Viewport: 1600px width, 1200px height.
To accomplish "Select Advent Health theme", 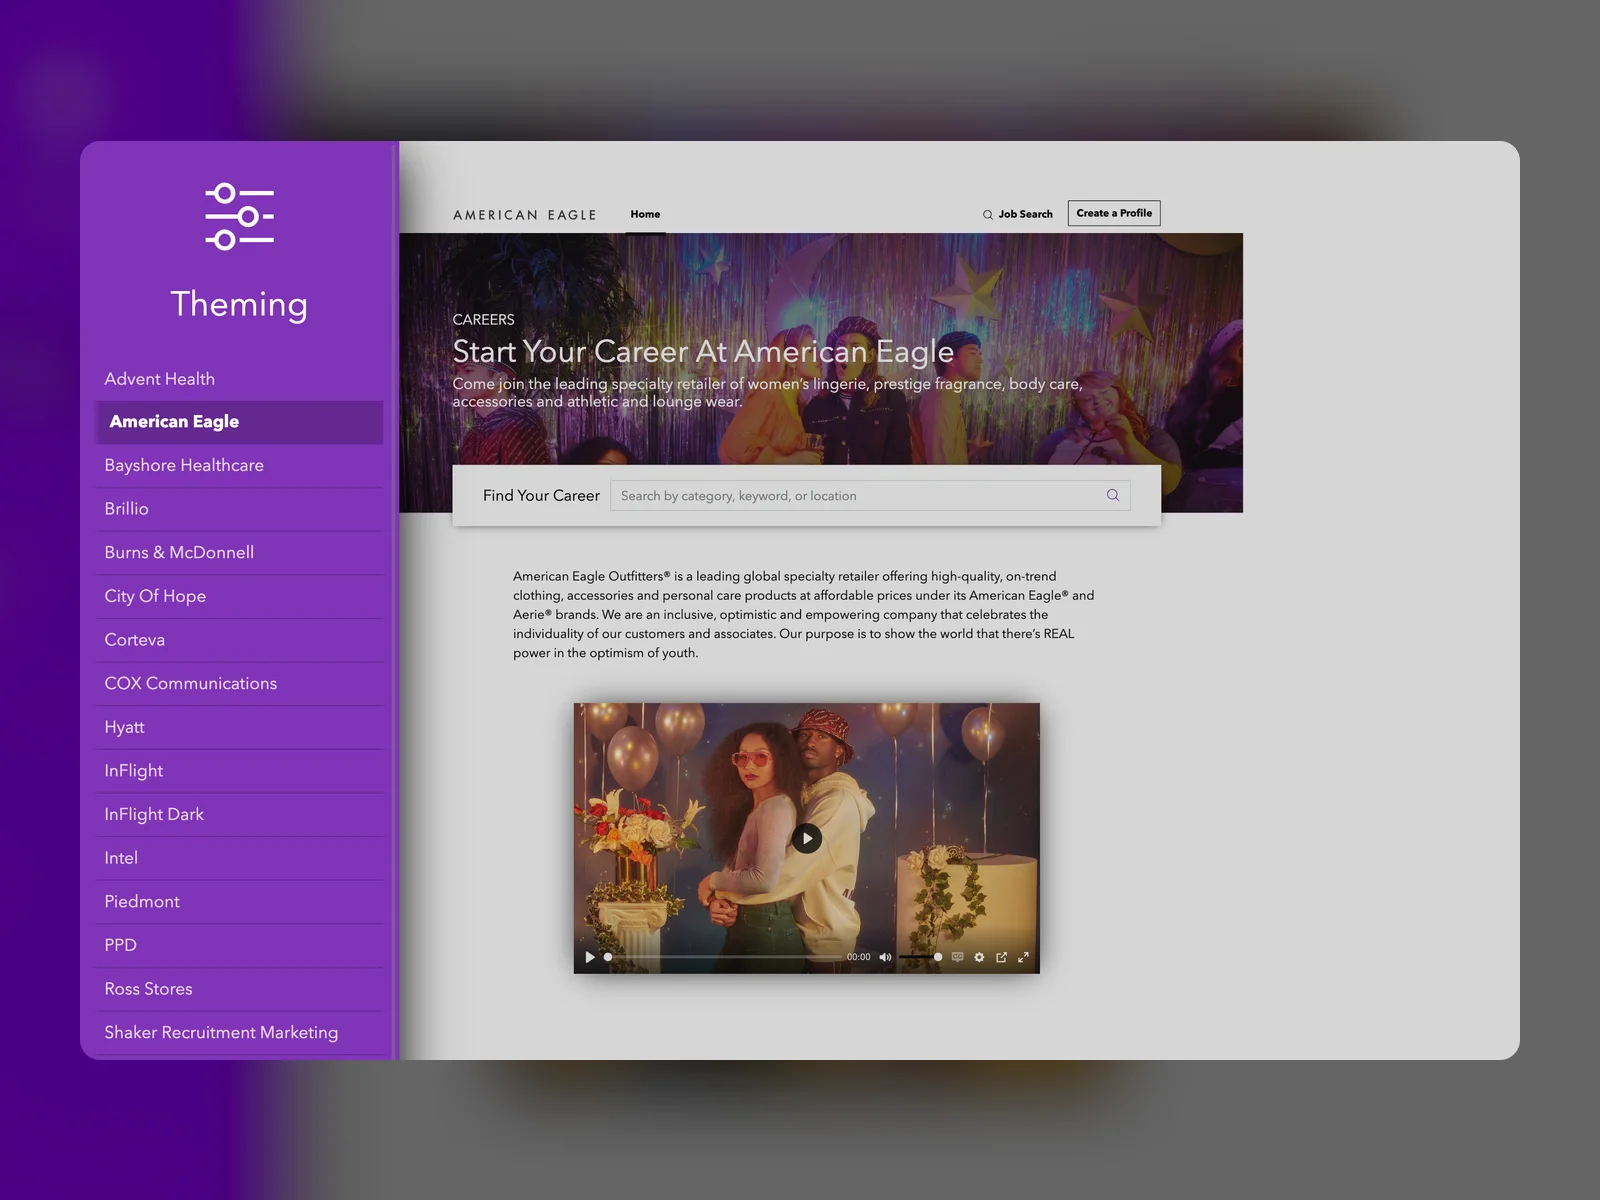I will tap(239, 379).
